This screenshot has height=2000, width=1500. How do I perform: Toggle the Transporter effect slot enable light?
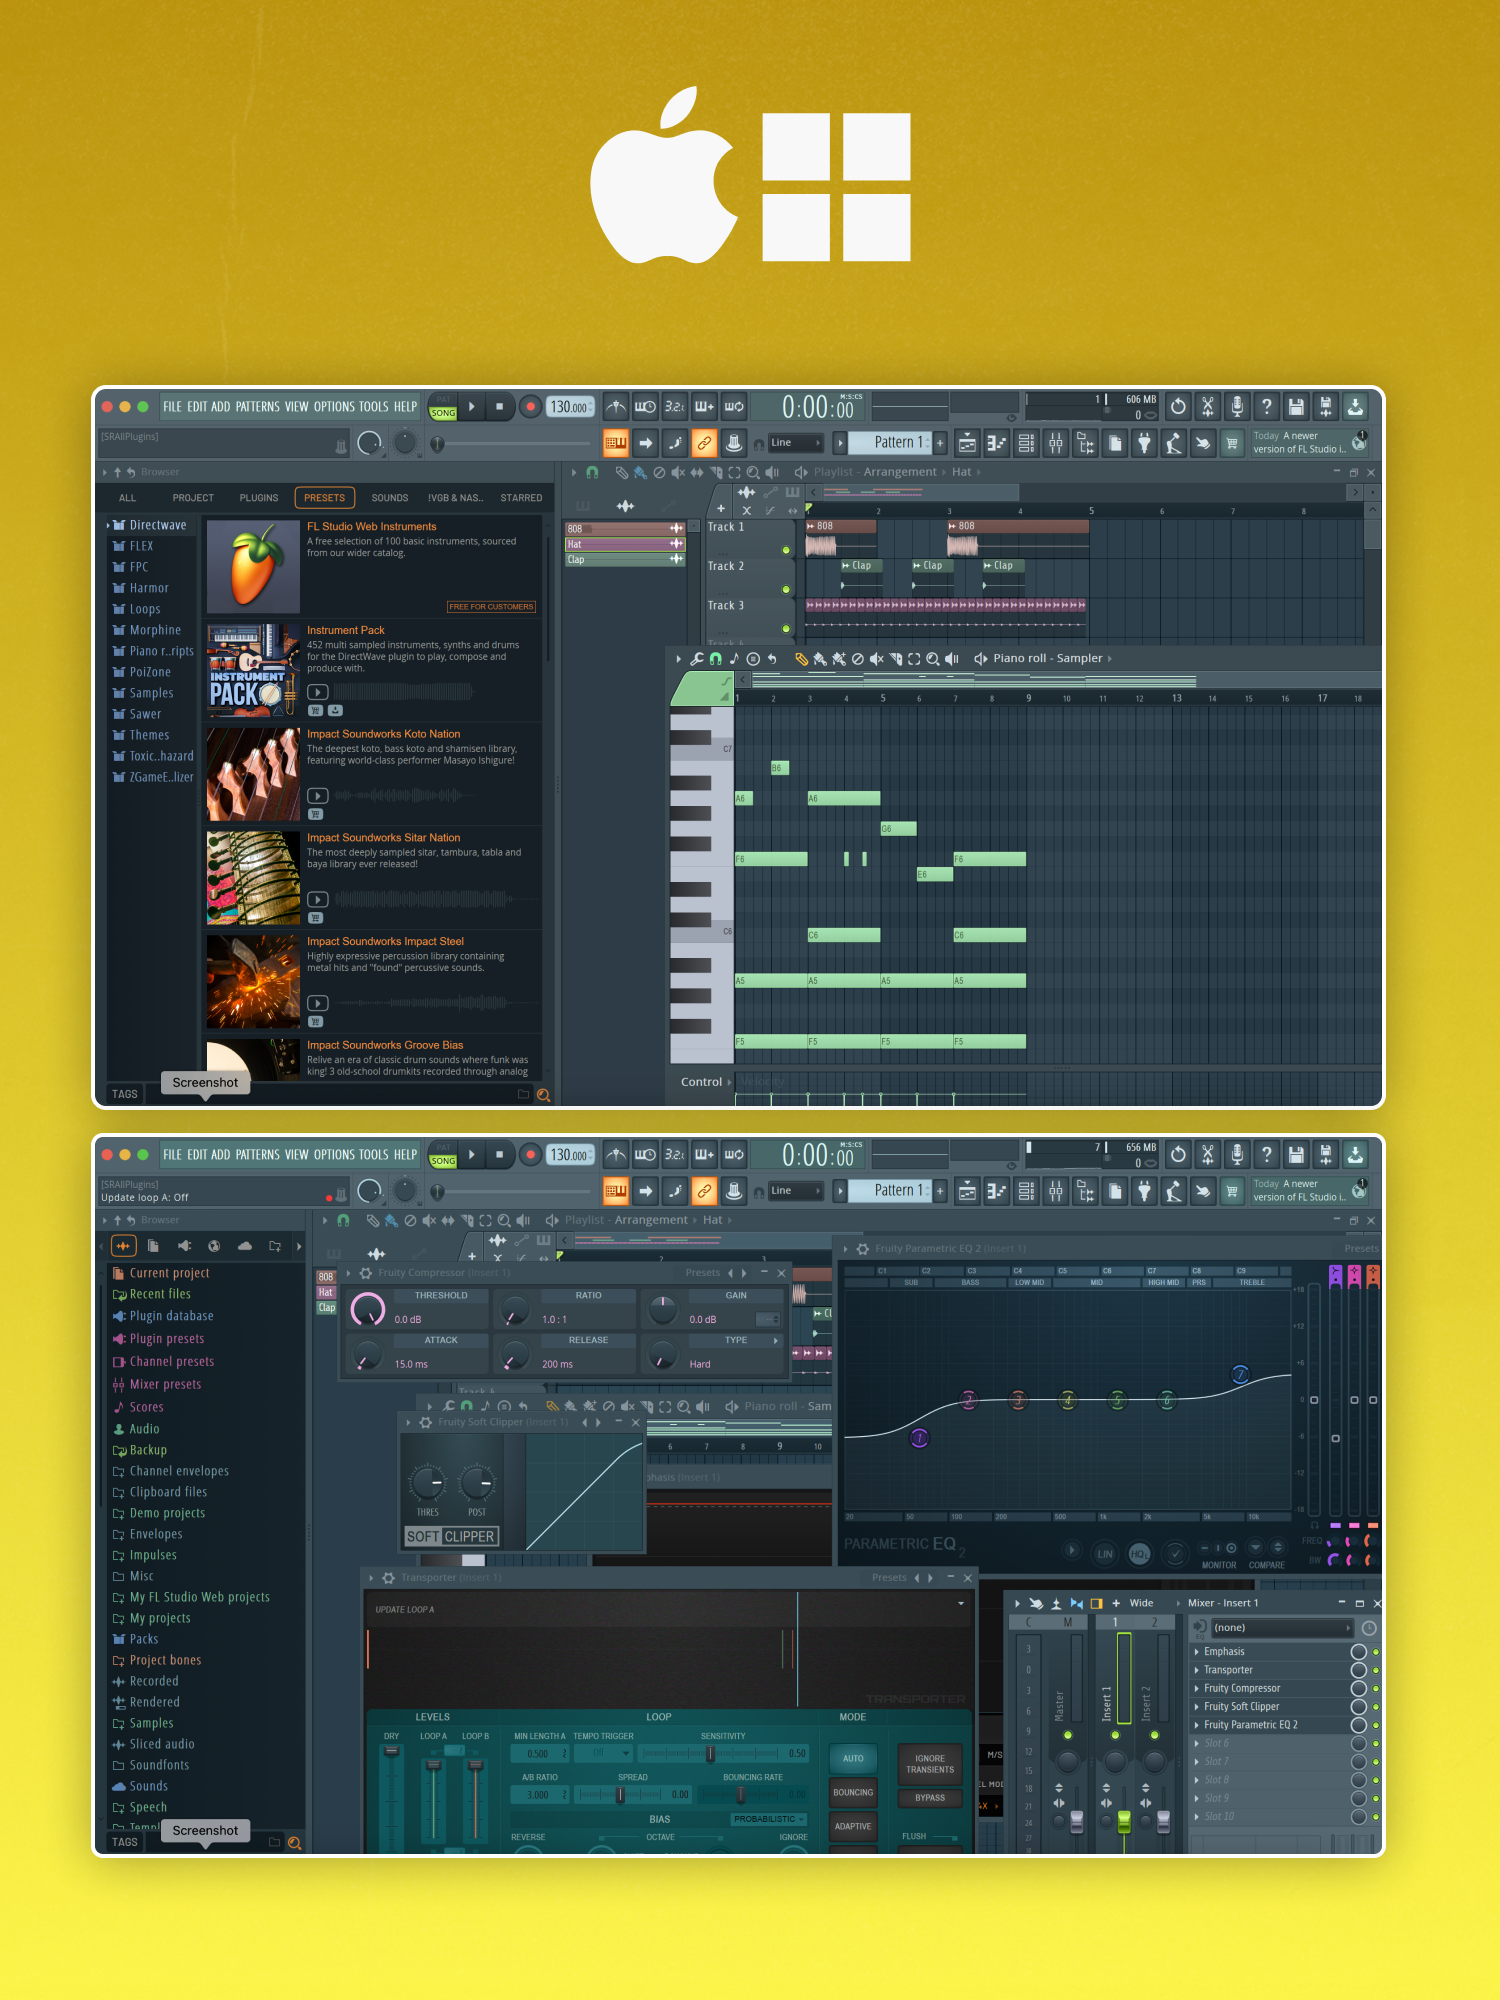pyautogui.click(x=1376, y=1670)
